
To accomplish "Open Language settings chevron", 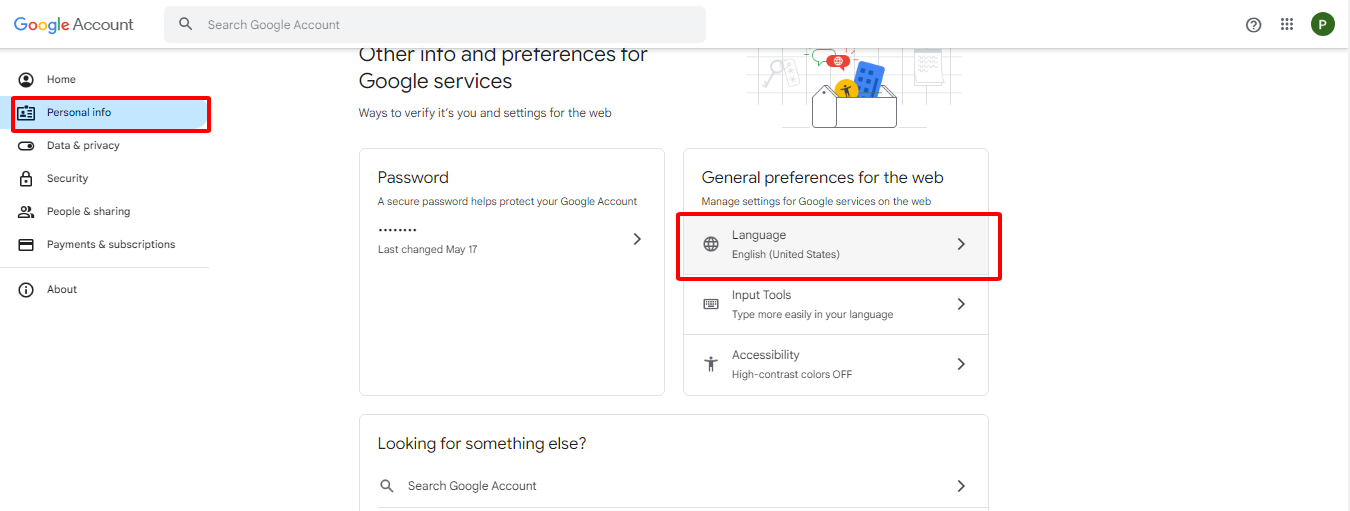I will [961, 244].
